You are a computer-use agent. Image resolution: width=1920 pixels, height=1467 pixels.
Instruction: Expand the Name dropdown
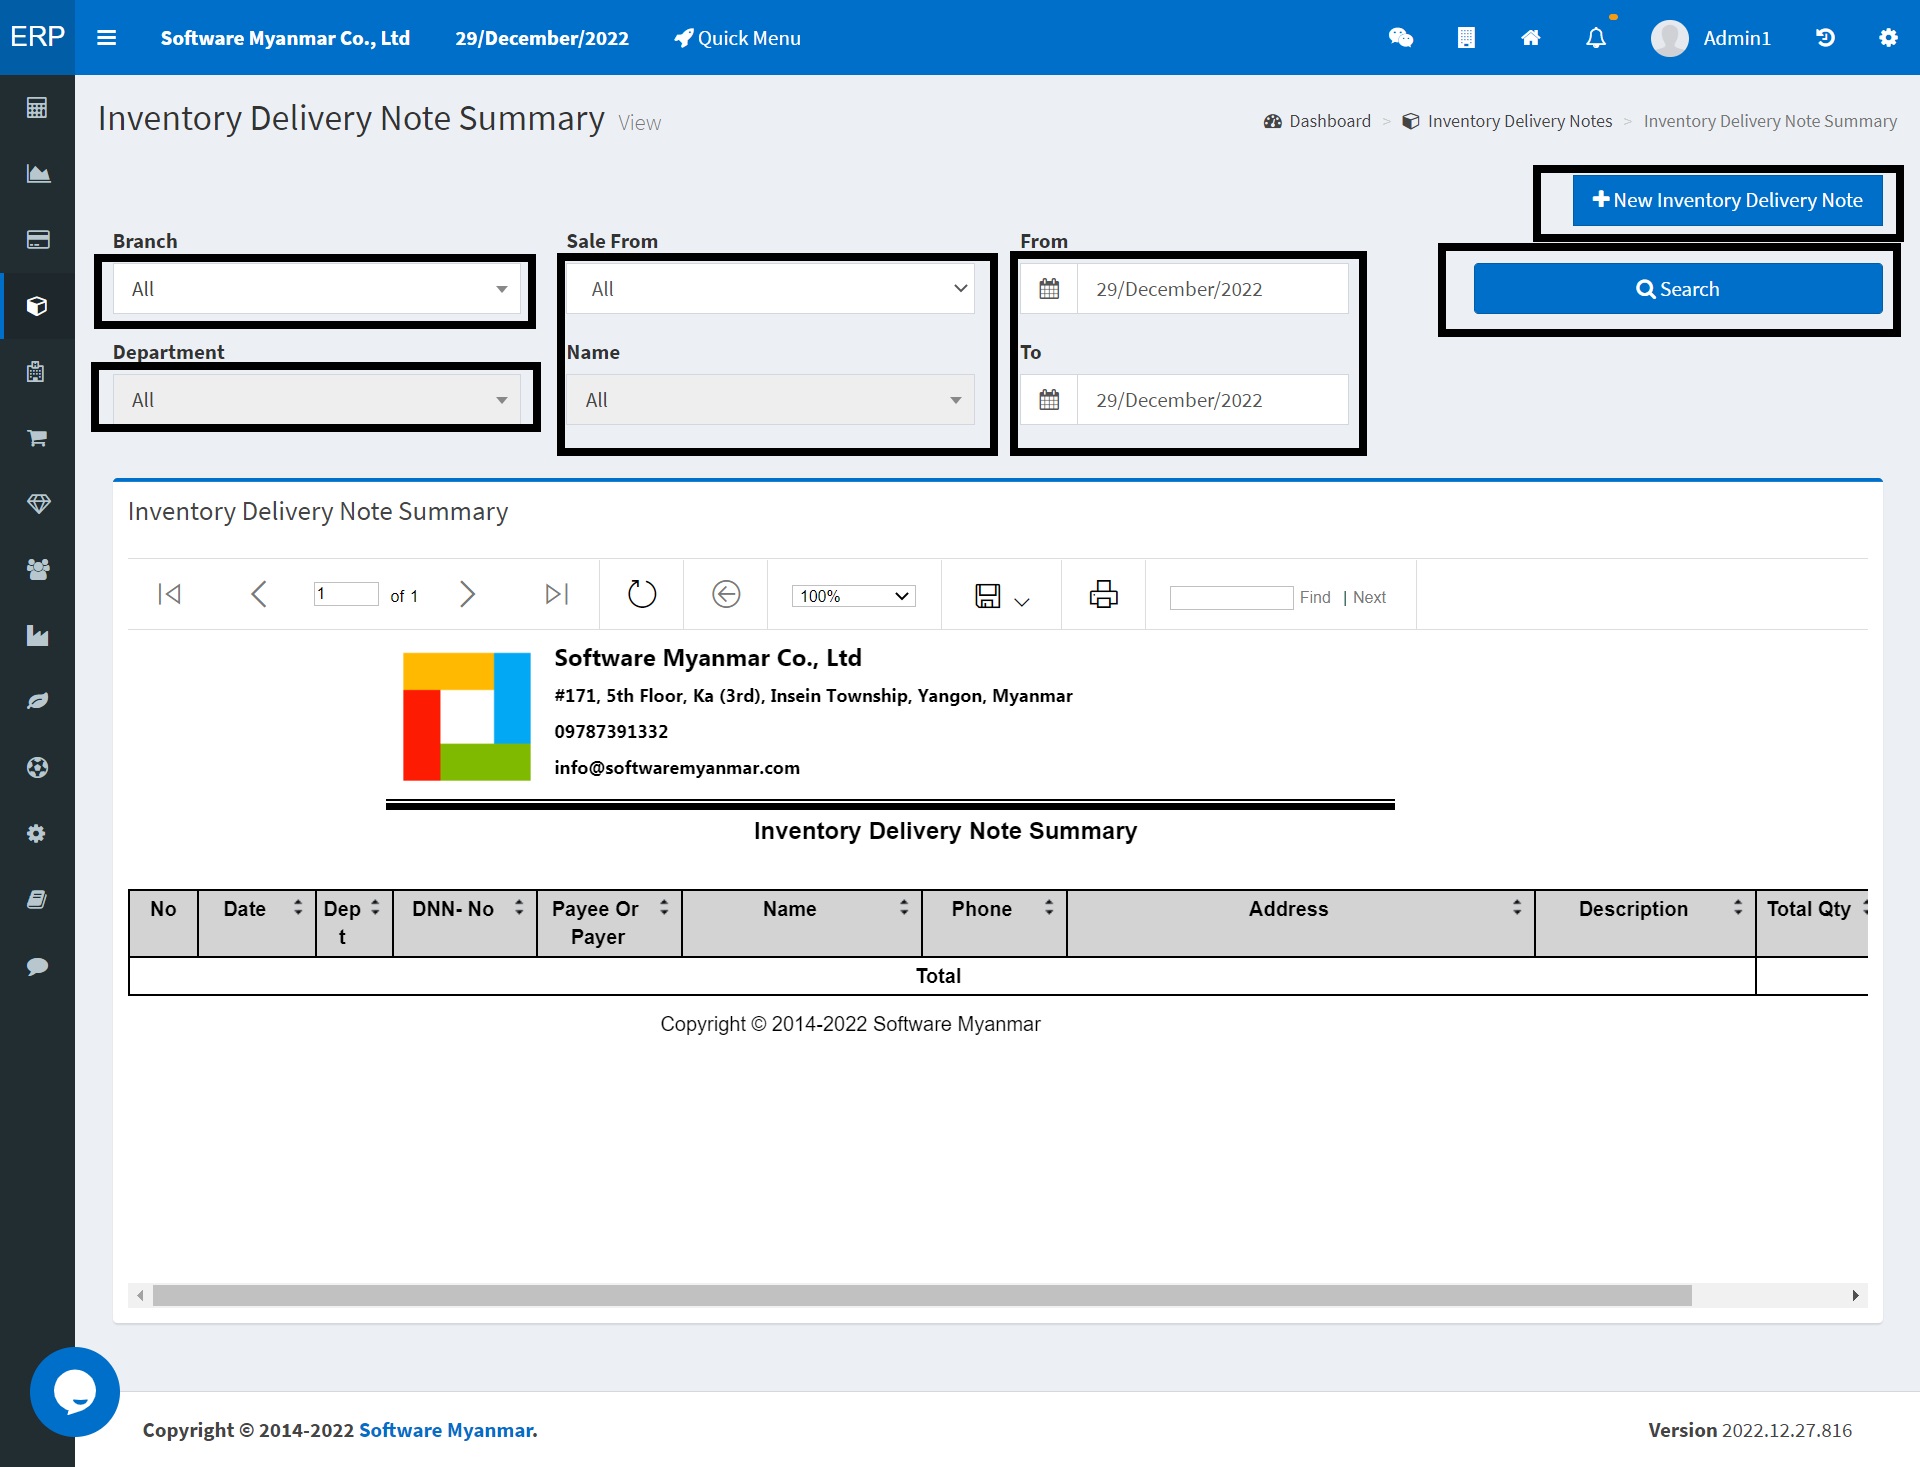(770, 400)
